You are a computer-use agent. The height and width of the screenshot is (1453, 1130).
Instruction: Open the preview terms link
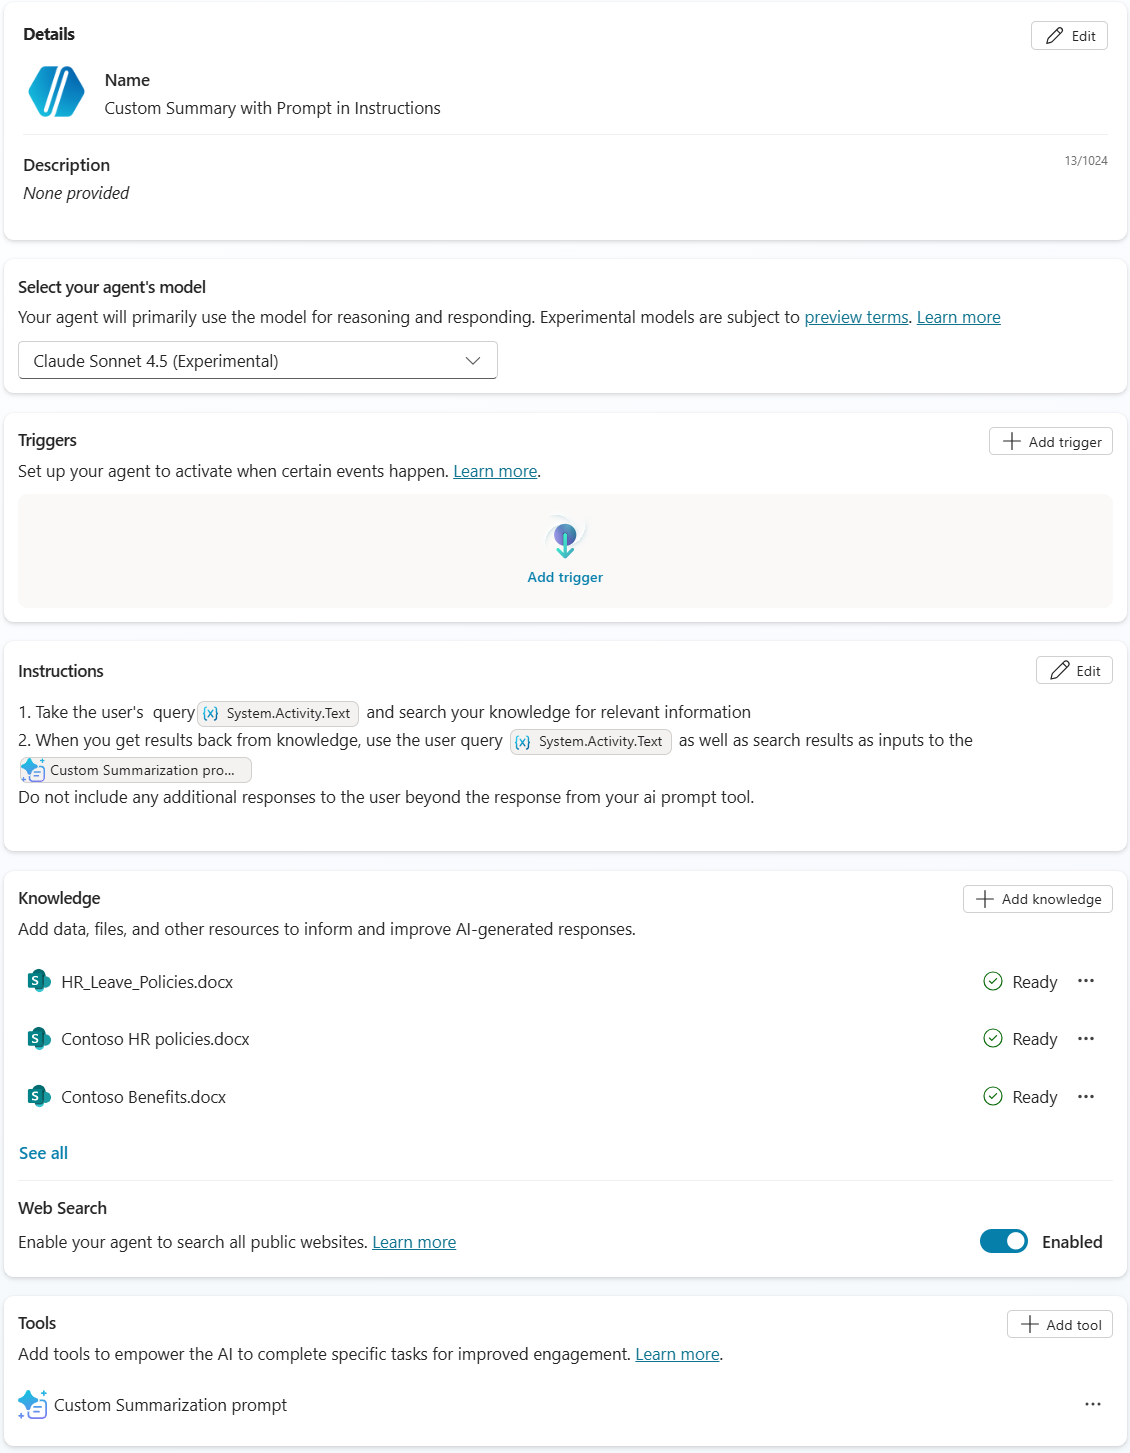coord(856,317)
